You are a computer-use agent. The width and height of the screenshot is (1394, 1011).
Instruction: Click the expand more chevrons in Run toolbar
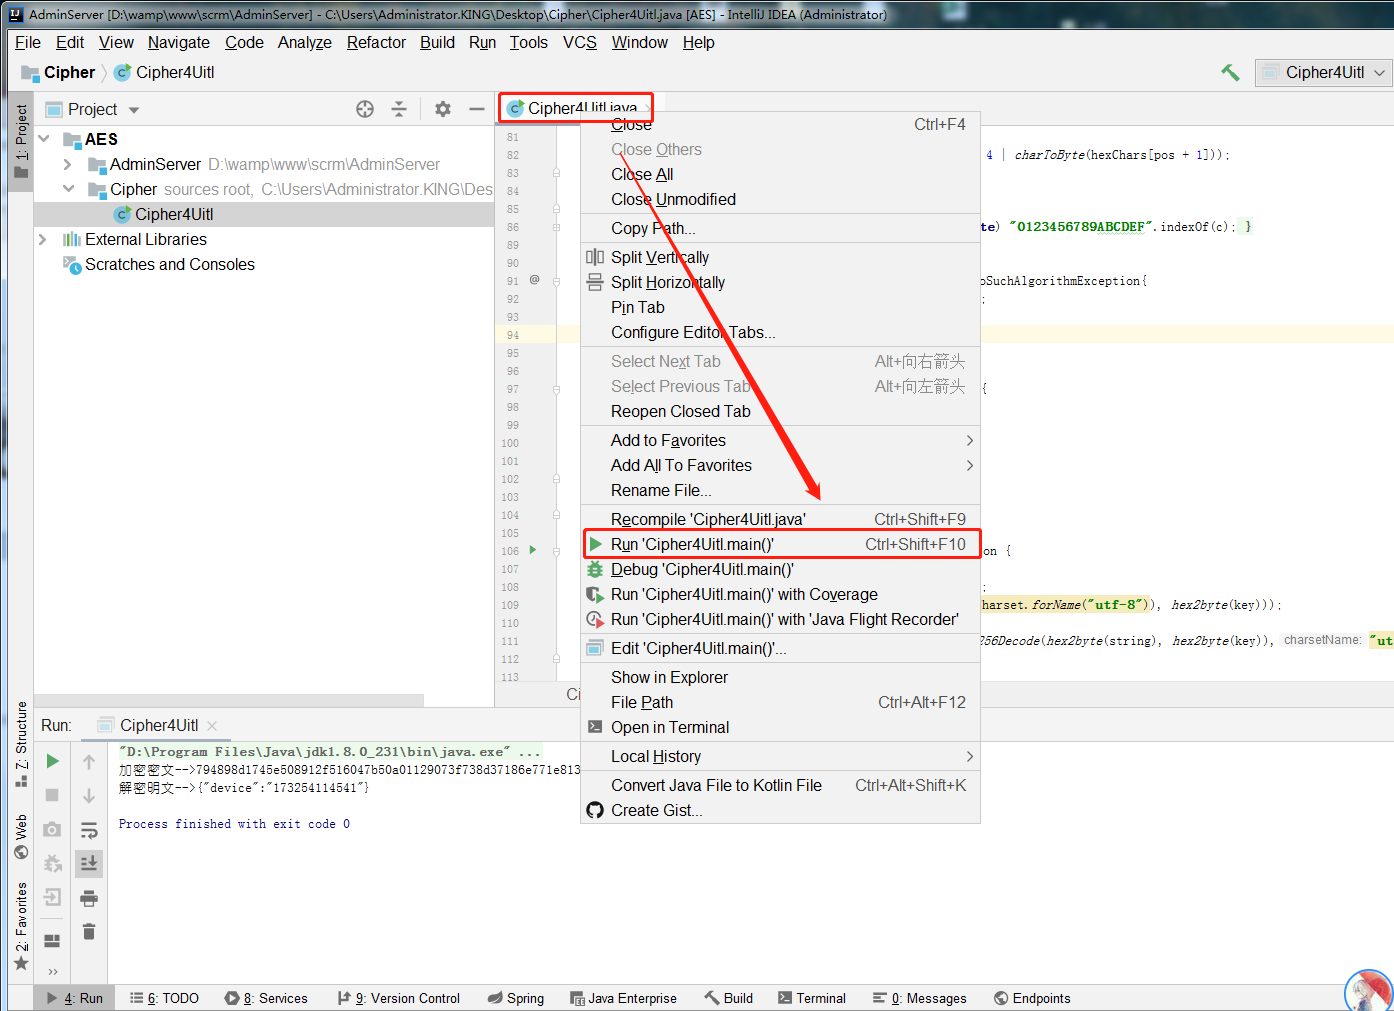click(x=52, y=971)
